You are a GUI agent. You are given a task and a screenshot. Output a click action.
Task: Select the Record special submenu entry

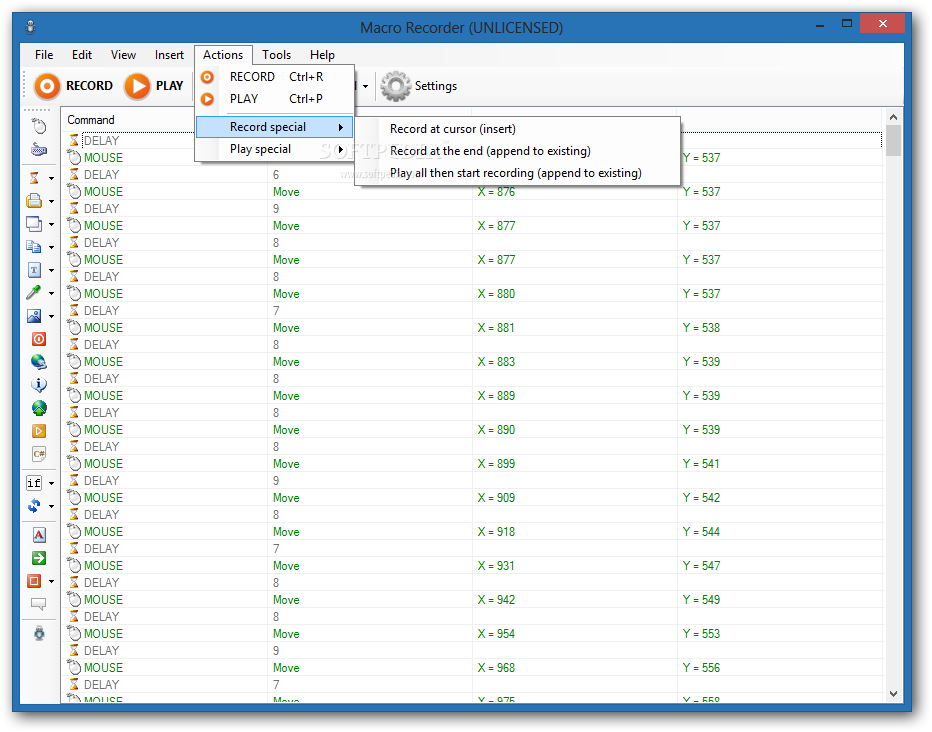[x=275, y=127]
